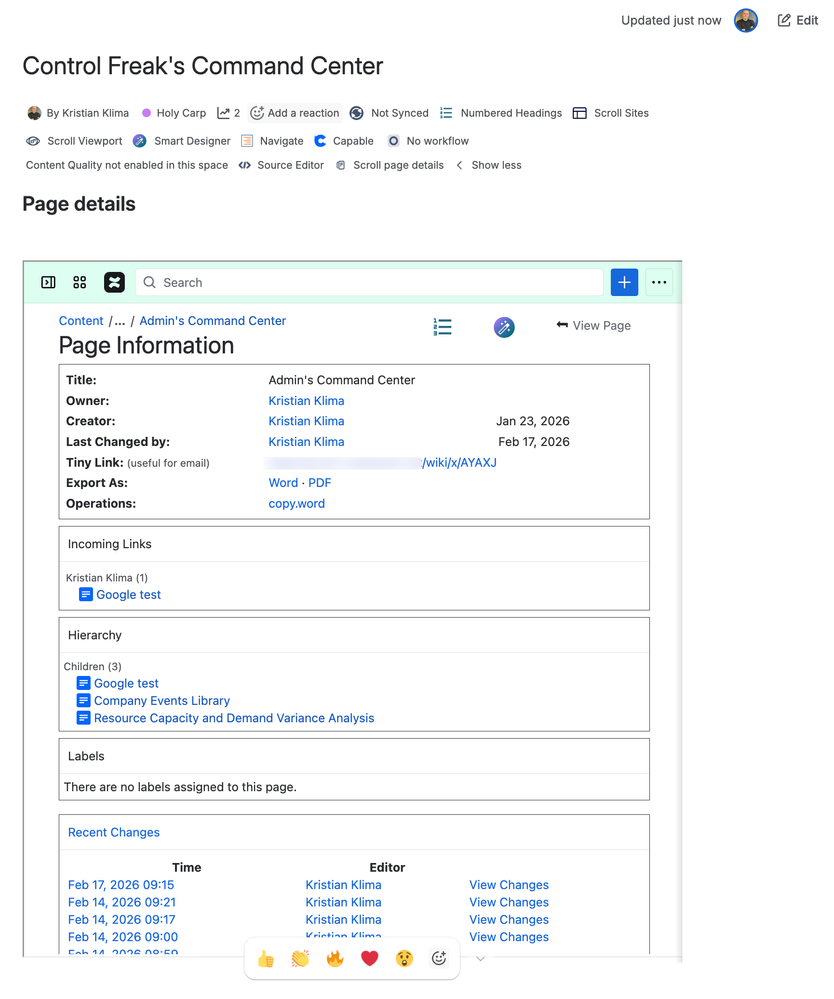Image resolution: width=834 pixels, height=999 pixels.
Task: Export page as PDF
Action: point(320,483)
